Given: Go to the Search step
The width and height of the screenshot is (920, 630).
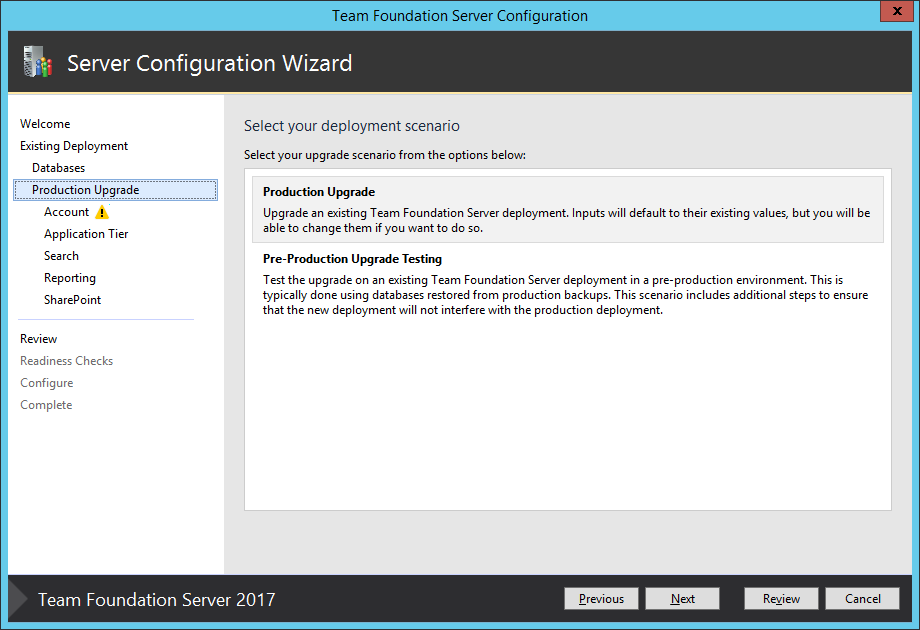Looking at the screenshot, I should click(x=61, y=256).
